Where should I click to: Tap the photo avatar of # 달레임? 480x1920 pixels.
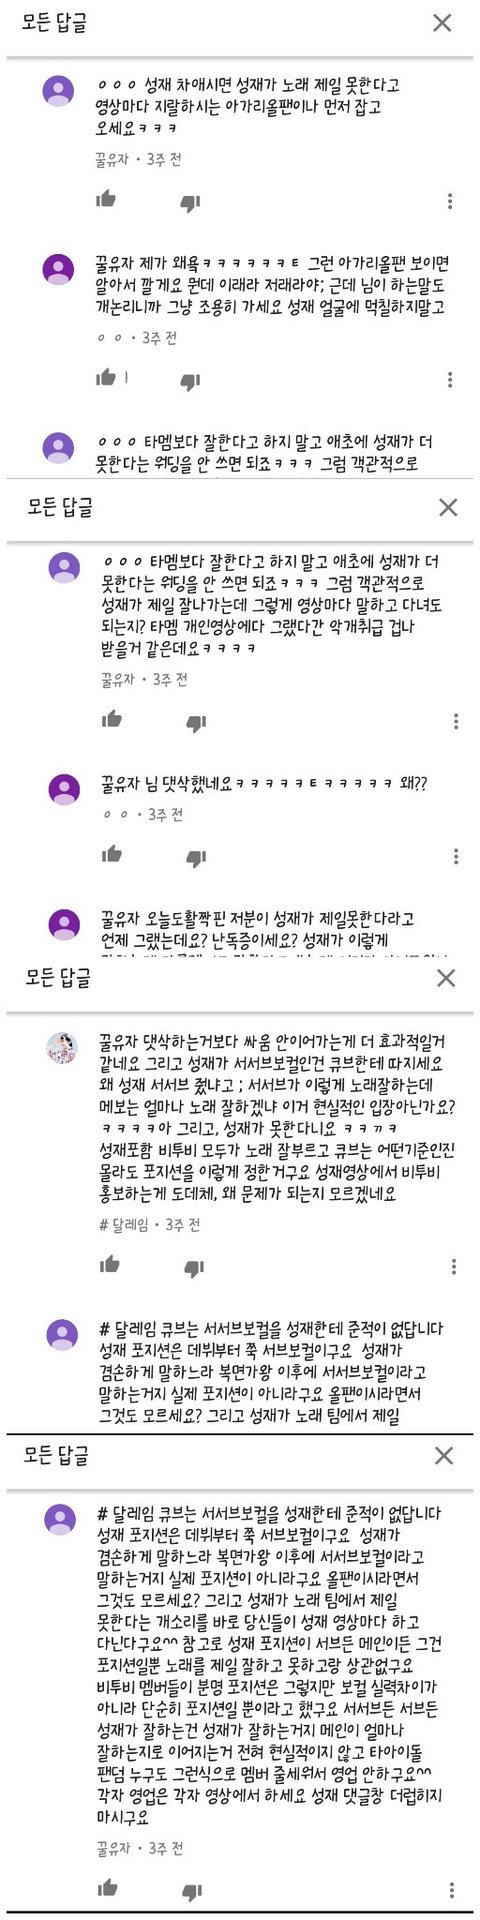[63, 1047]
